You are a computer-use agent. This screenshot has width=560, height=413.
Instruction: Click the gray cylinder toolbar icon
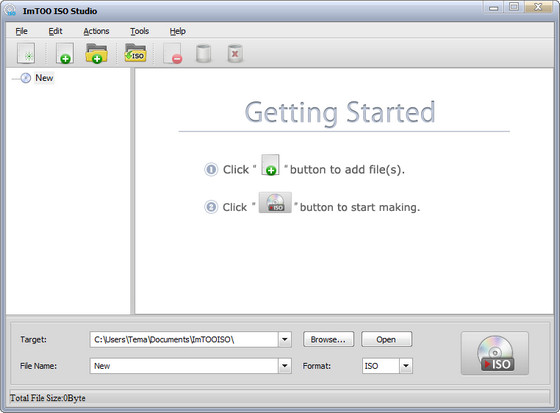pyautogui.click(x=204, y=54)
